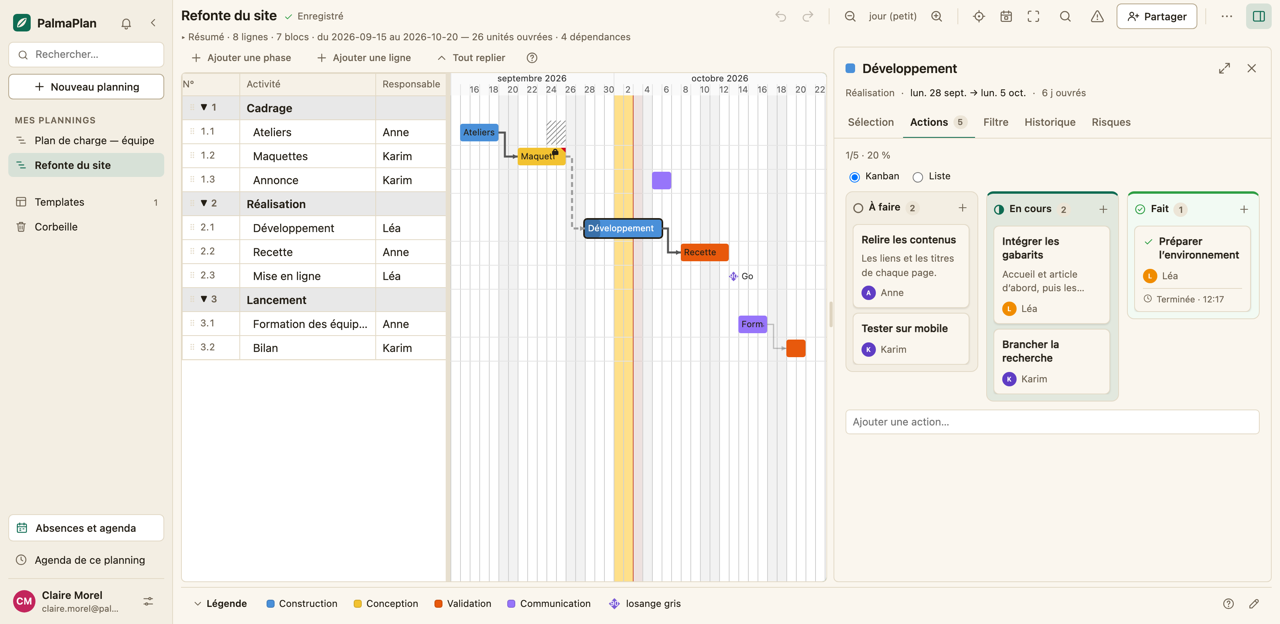
Task: Open Templates in the sidebar
Action: (x=86, y=202)
